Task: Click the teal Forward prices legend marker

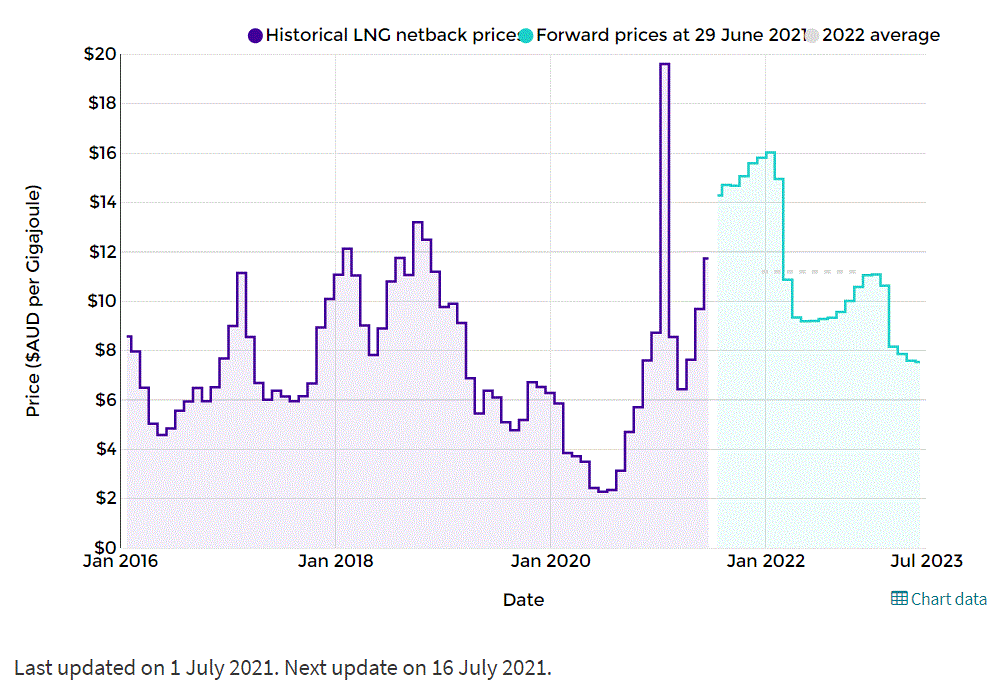Action: 527,36
